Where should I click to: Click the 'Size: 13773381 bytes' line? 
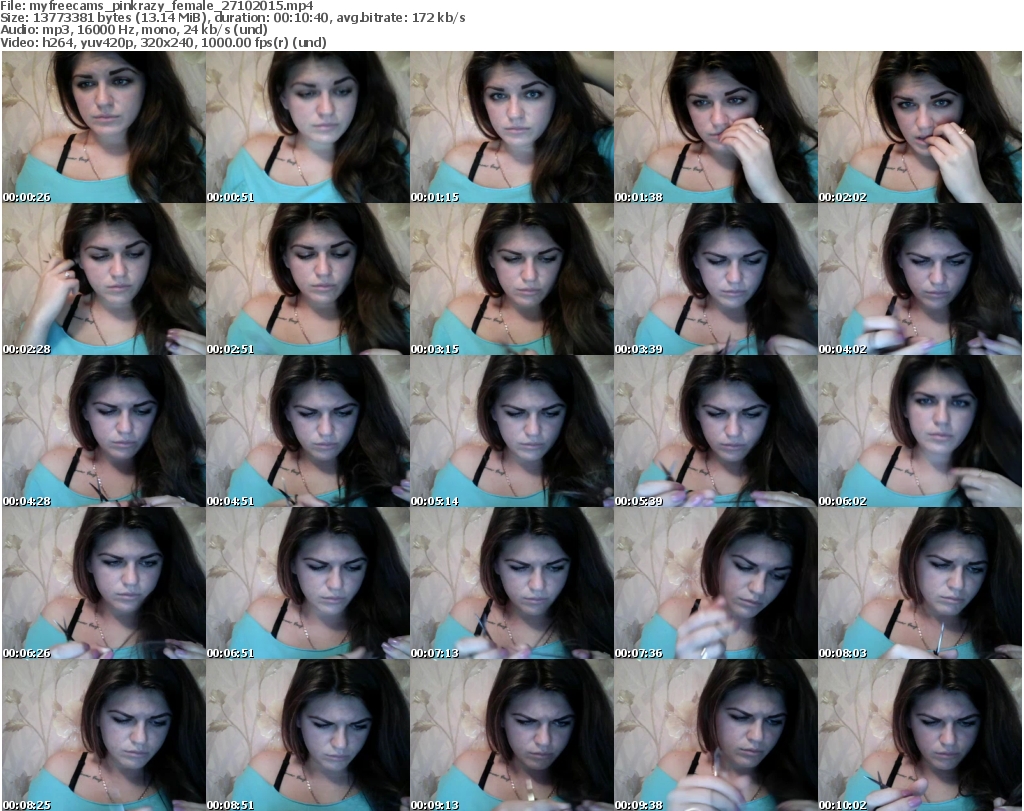click(x=233, y=18)
